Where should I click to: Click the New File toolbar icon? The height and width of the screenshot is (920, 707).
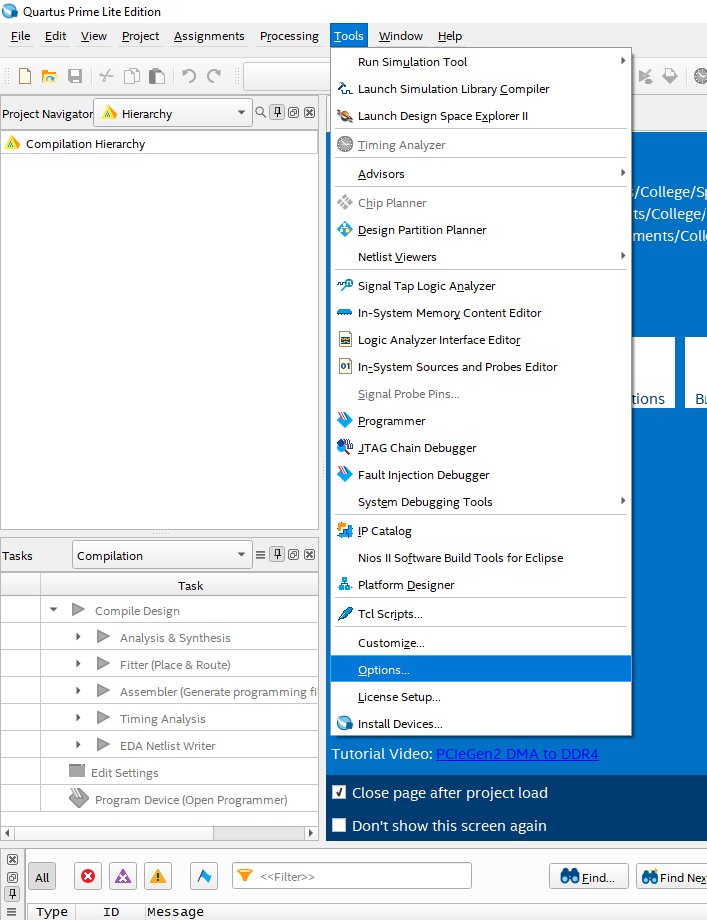click(x=25, y=76)
